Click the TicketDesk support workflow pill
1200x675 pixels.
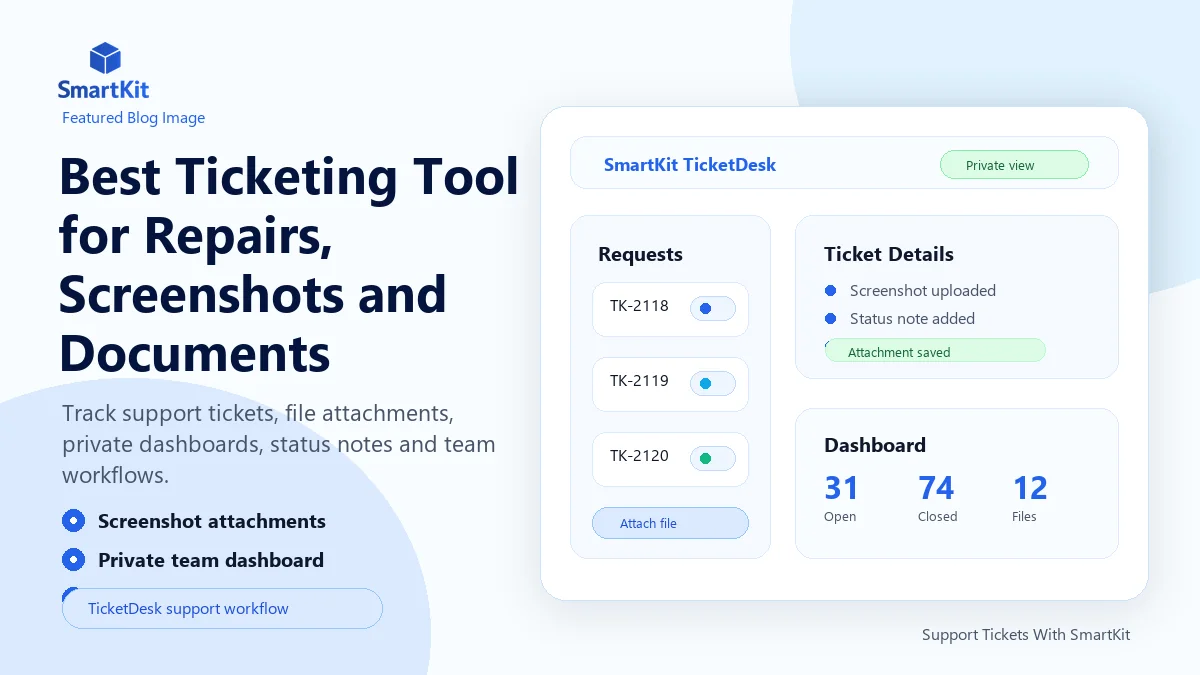(222, 608)
